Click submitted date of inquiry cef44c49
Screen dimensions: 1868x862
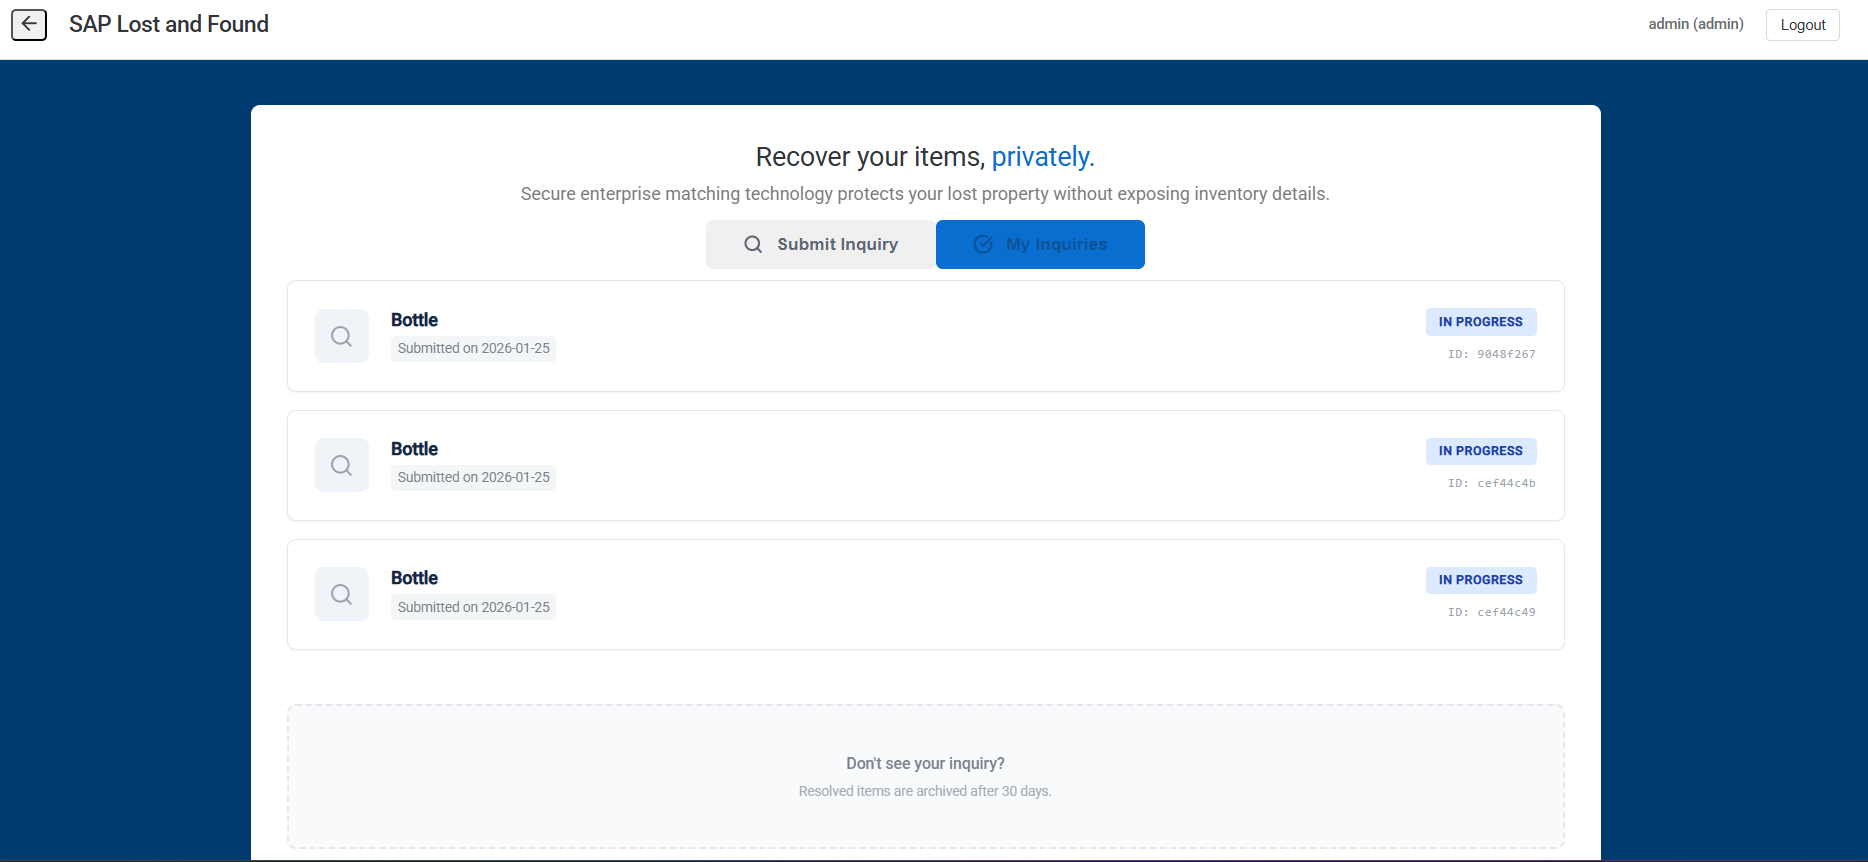point(473,607)
